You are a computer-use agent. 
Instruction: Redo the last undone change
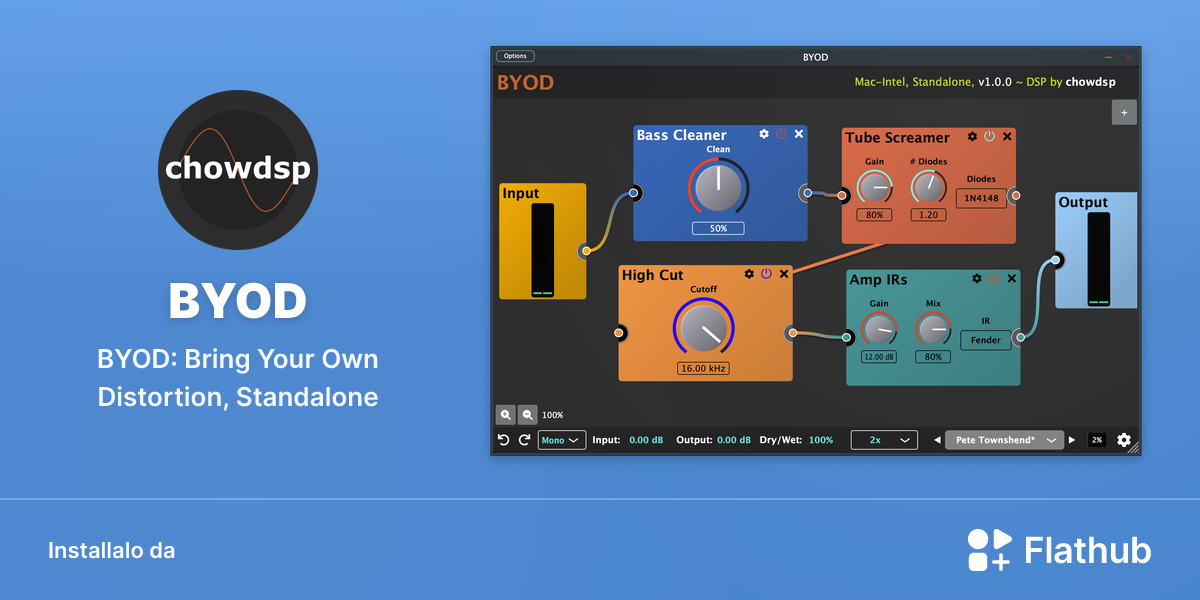524,440
